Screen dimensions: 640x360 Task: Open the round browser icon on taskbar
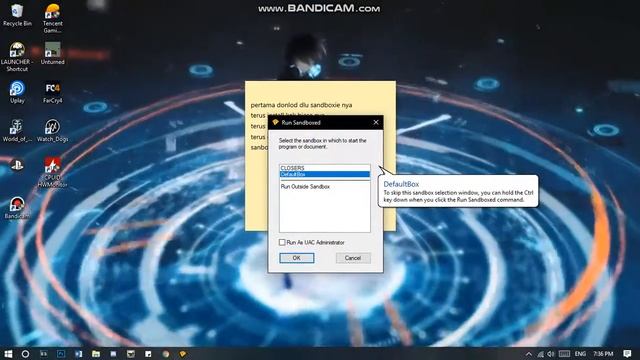click(166, 353)
